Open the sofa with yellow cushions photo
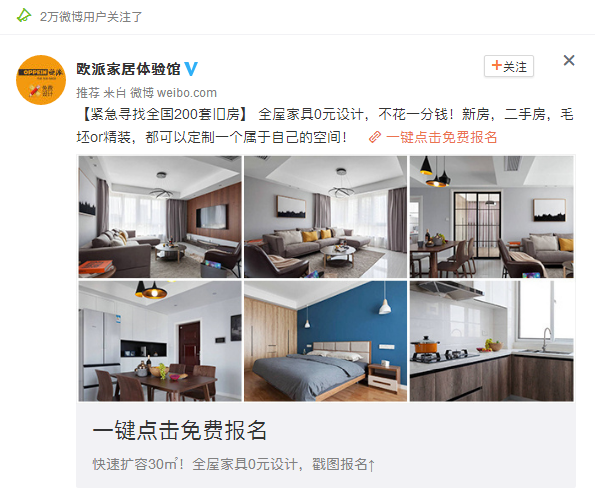Screen dimensions: 595x504 pos(325,217)
